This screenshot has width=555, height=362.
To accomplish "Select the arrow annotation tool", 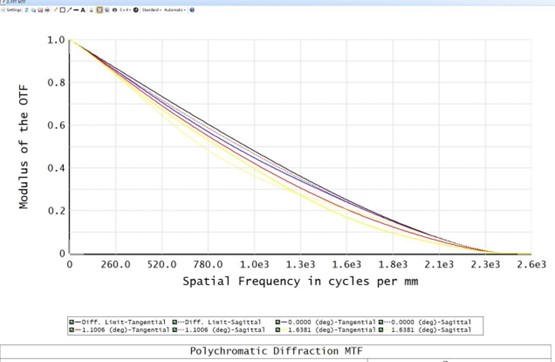I will (x=69, y=10).
